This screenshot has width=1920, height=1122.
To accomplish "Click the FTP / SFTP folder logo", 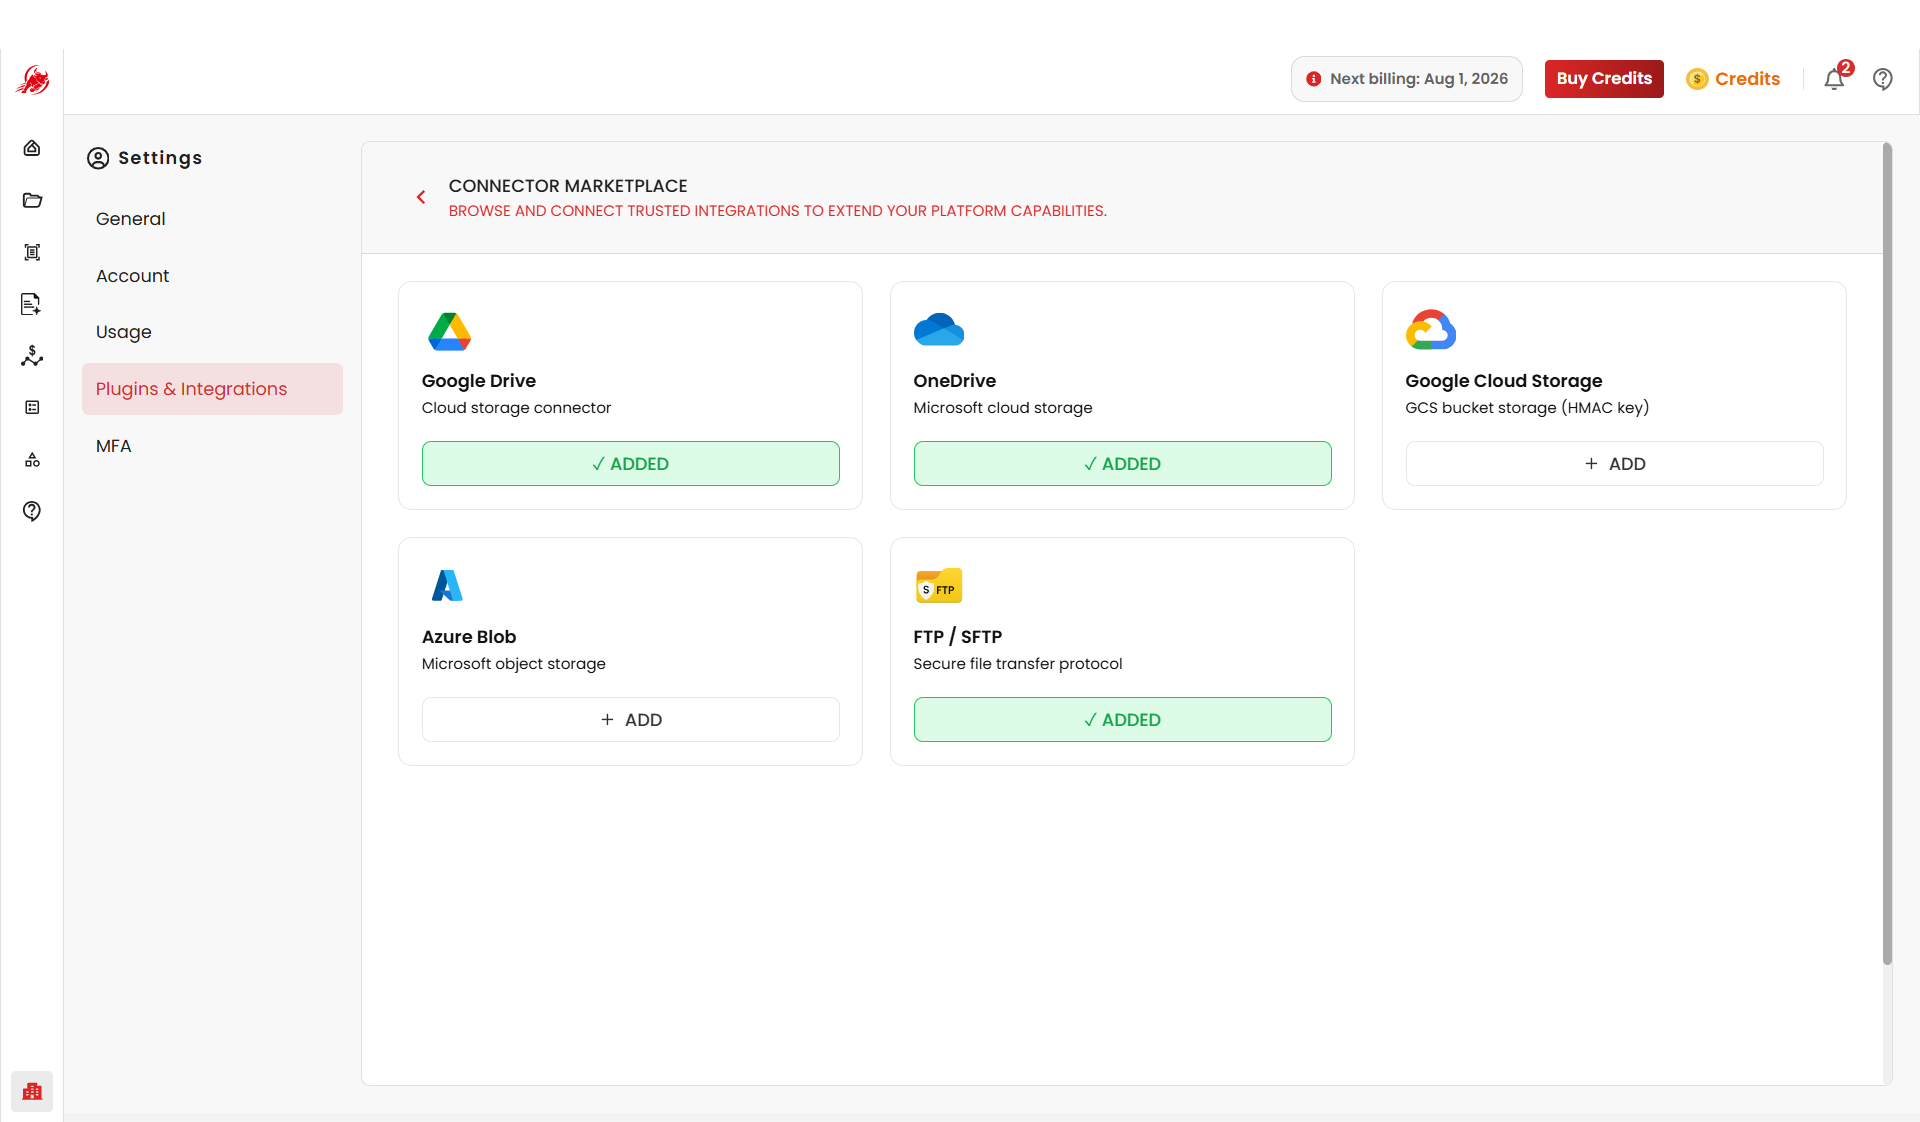I will 939,586.
